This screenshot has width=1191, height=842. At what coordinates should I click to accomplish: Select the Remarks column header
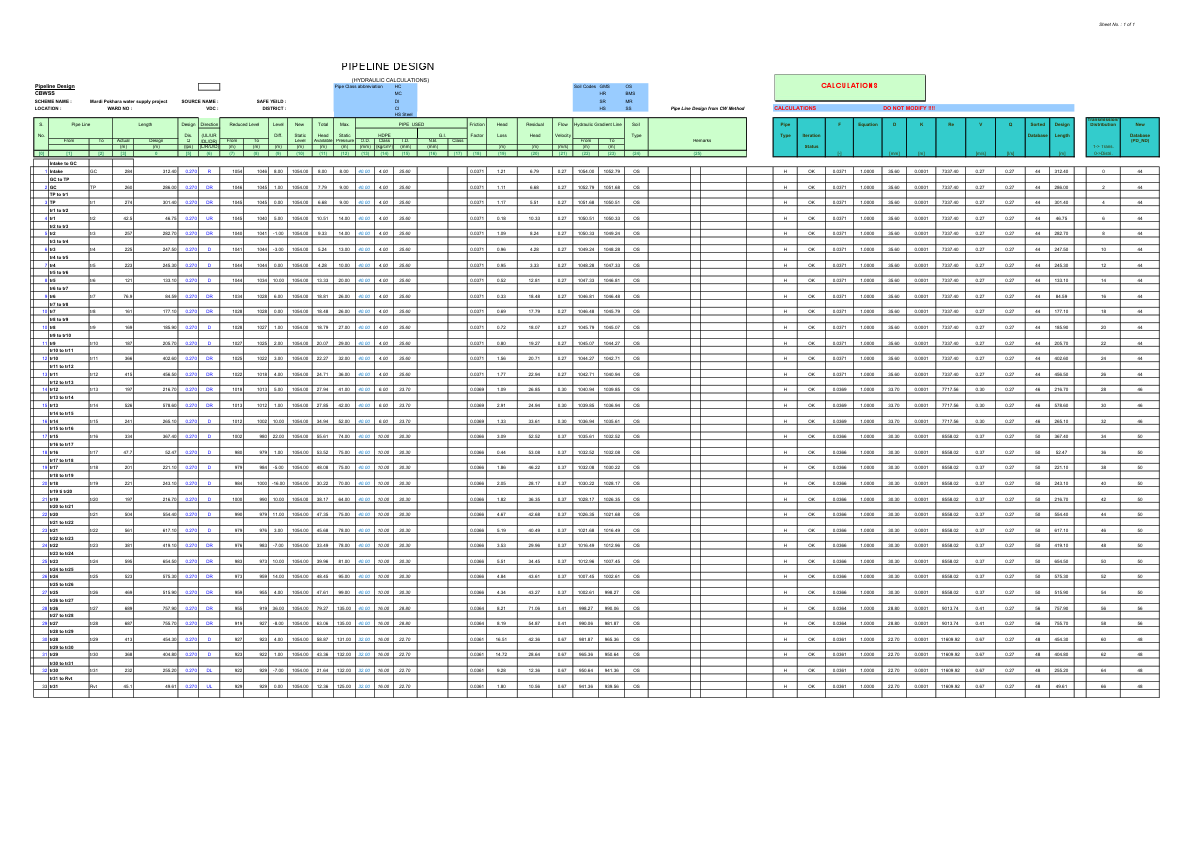tap(702, 140)
